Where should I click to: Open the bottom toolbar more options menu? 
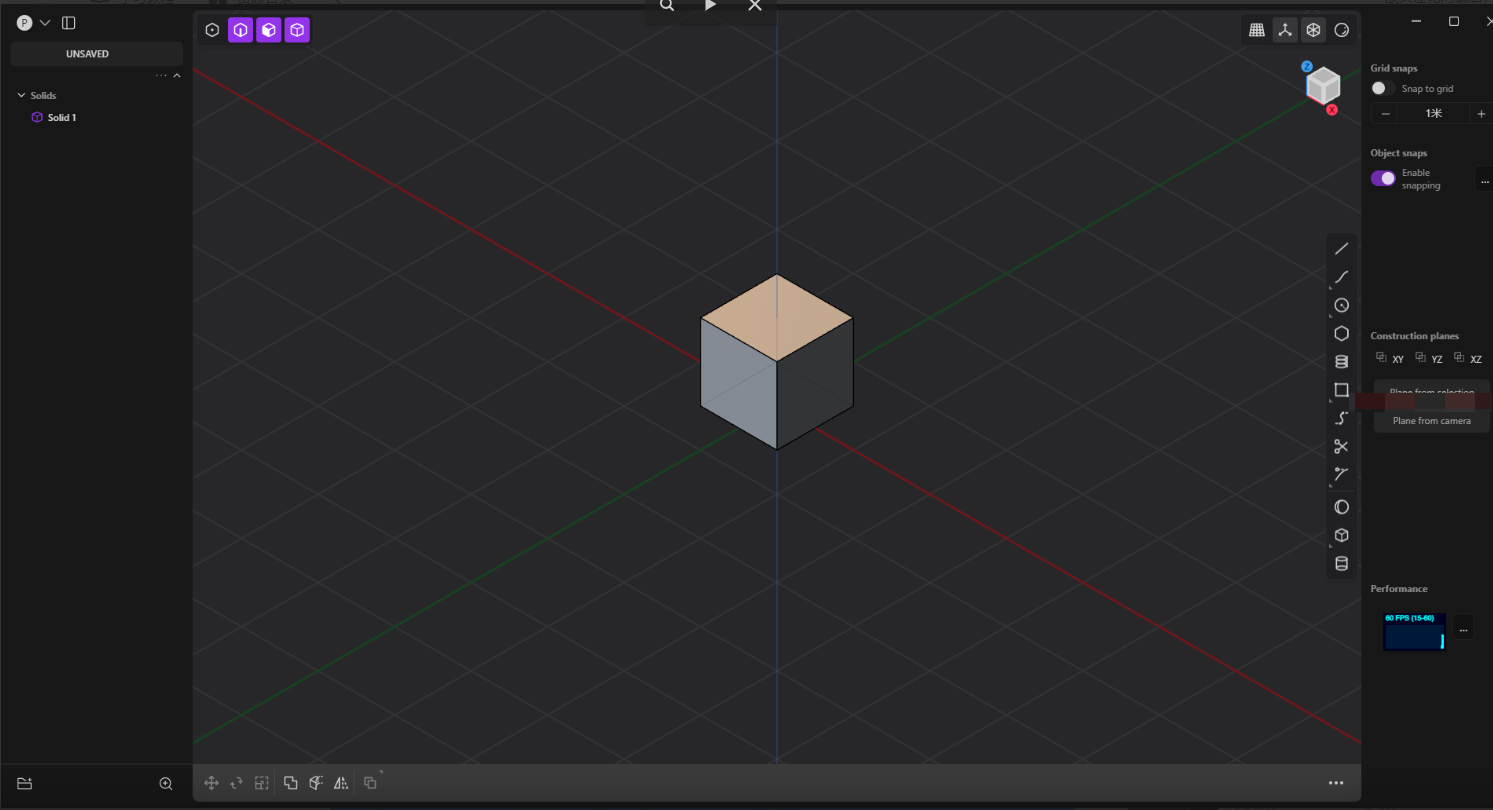click(x=1336, y=783)
